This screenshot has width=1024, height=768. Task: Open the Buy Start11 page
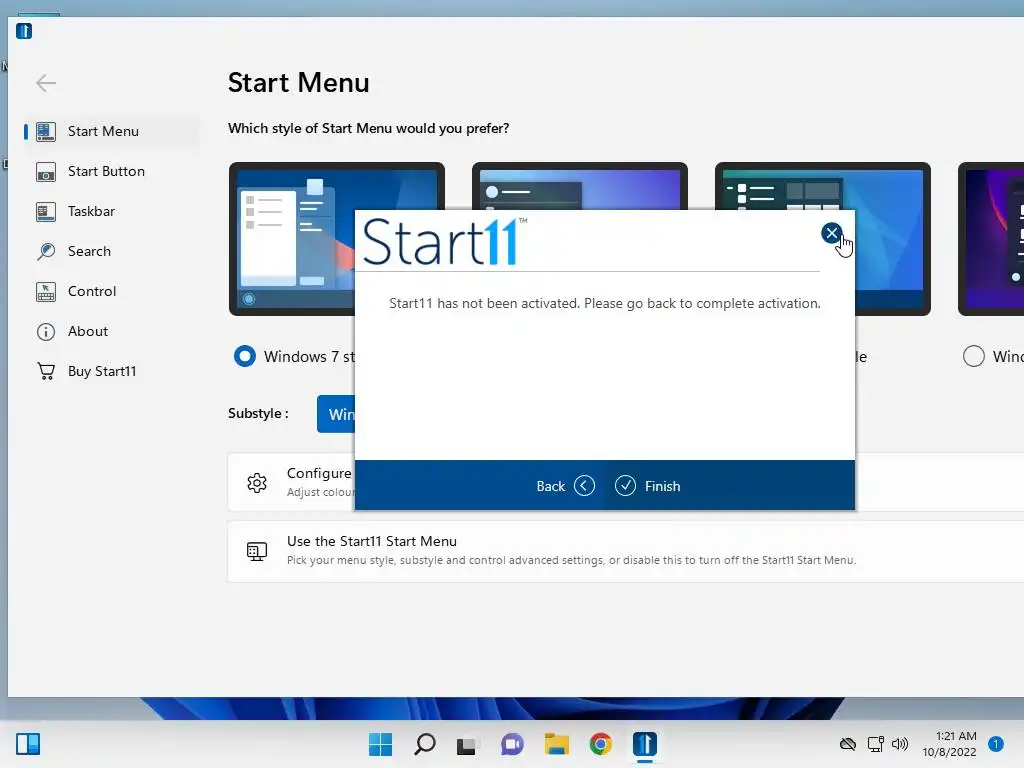click(x=111, y=371)
